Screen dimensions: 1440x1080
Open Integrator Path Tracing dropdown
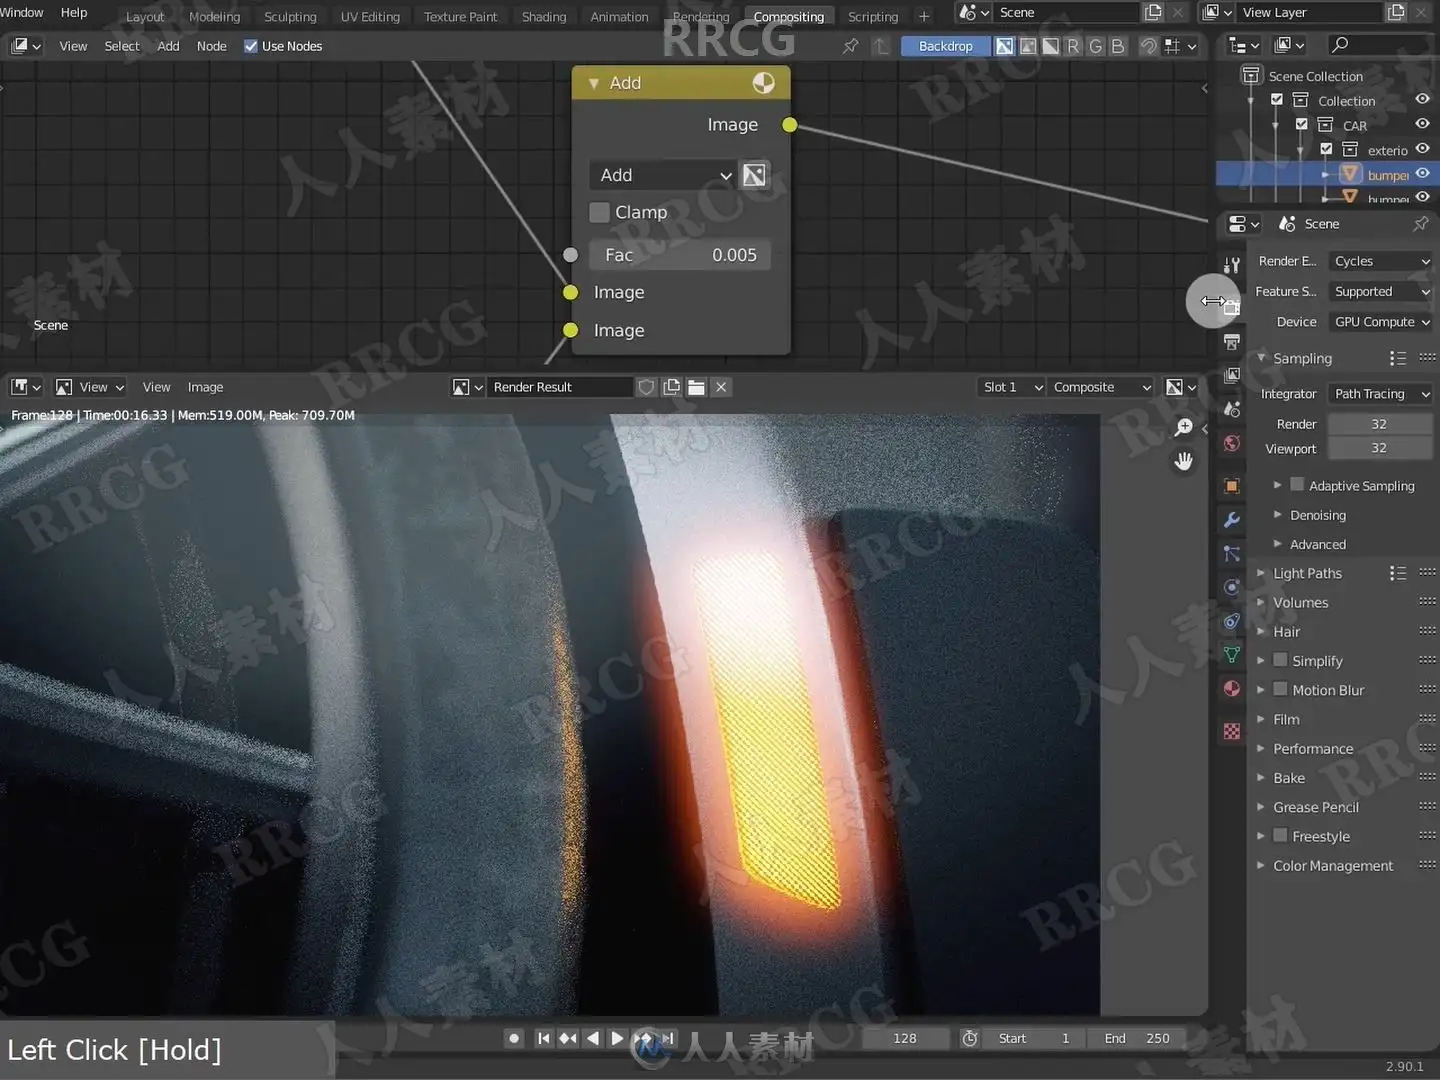coord(1381,394)
